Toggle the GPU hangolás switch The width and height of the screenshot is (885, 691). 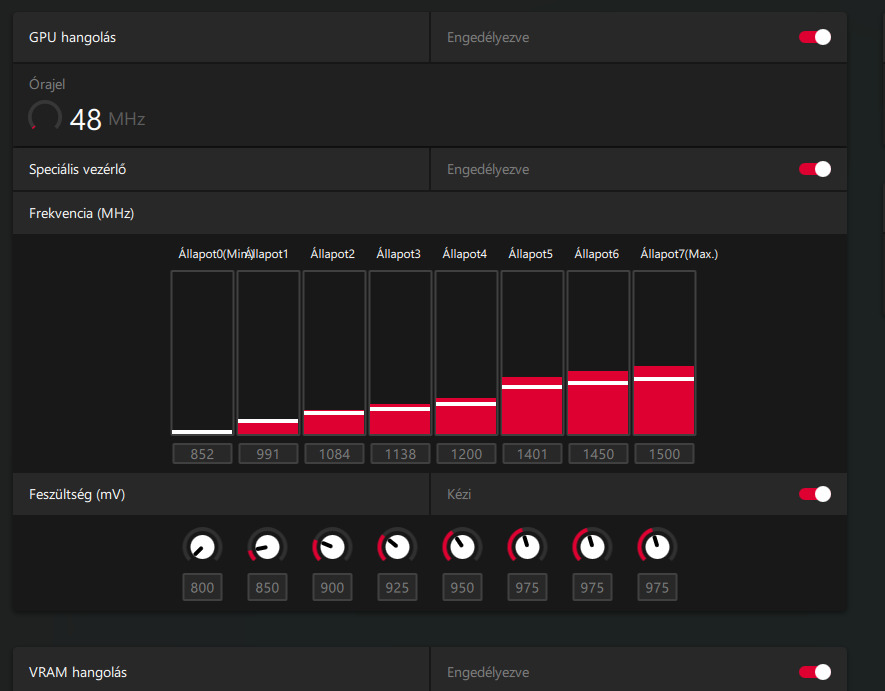[814, 37]
